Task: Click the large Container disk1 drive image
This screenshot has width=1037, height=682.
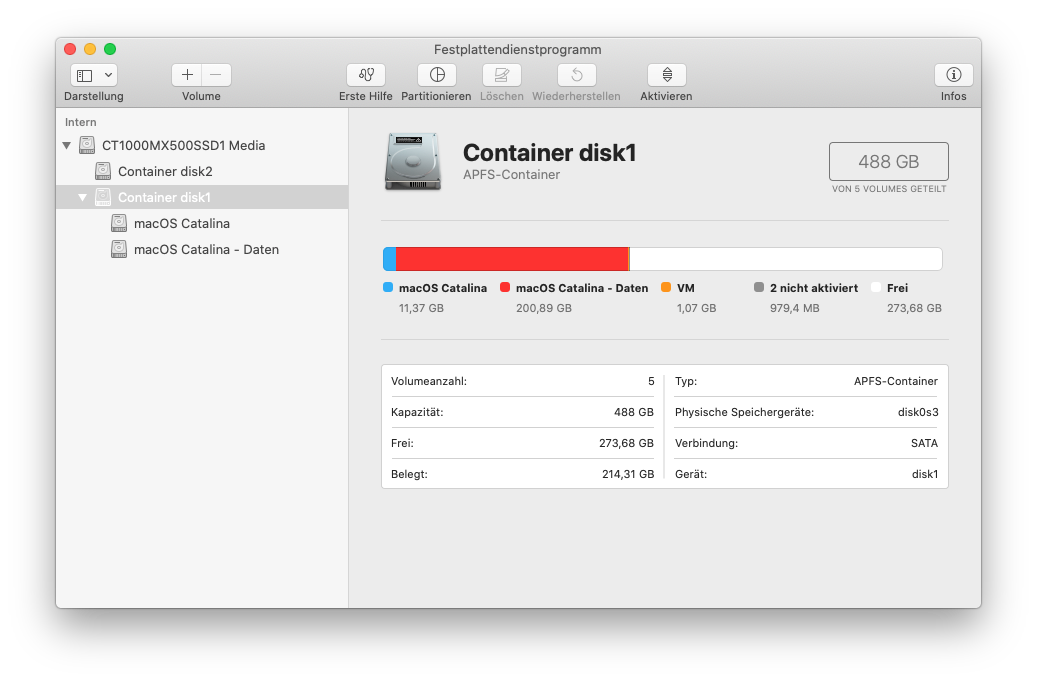Action: (412, 161)
